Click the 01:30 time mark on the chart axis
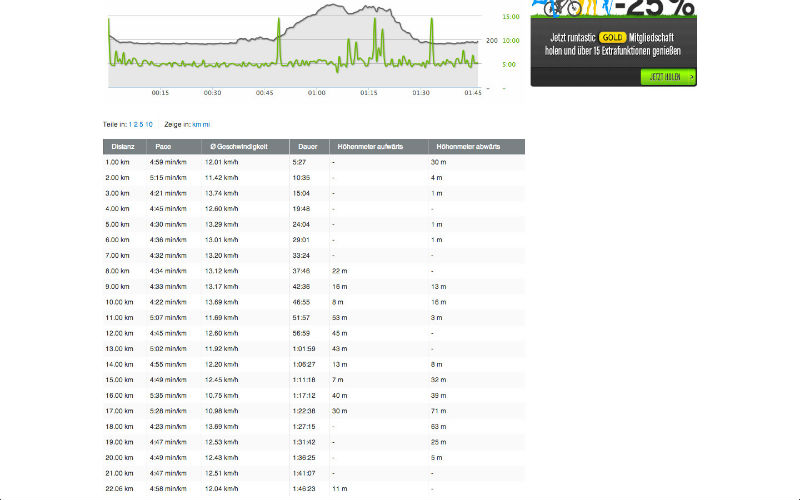Screen dimensions: 800x500 coord(421,93)
